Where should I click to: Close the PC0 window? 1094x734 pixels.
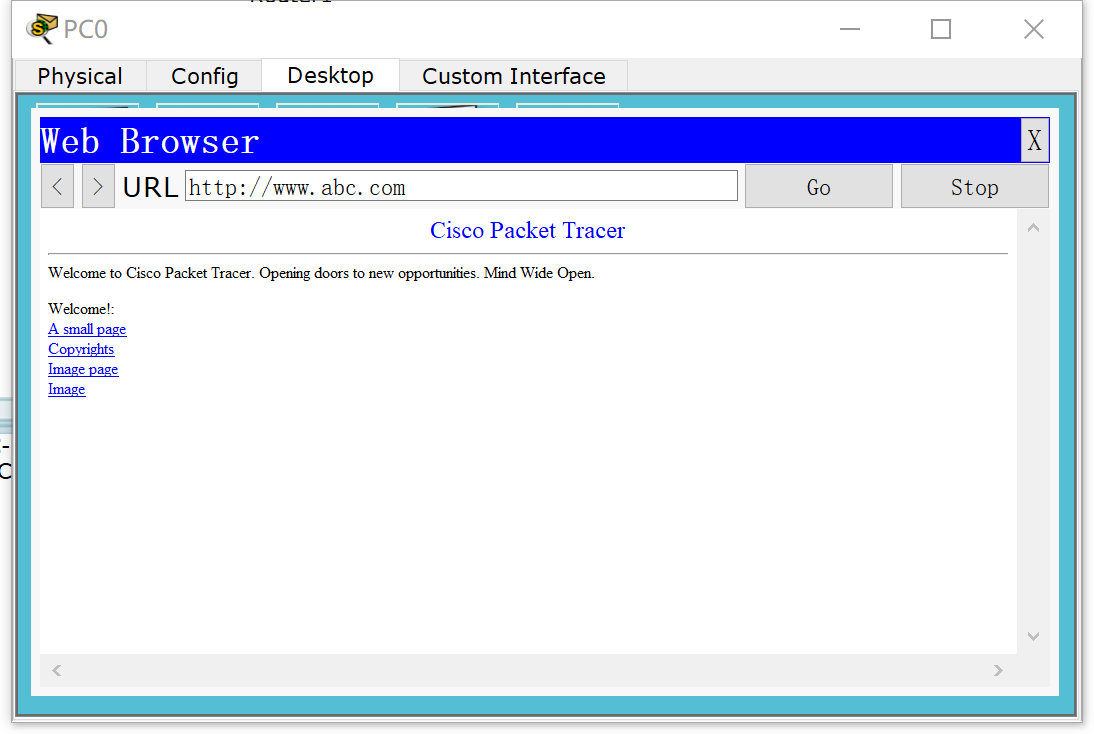[x=1033, y=29]
